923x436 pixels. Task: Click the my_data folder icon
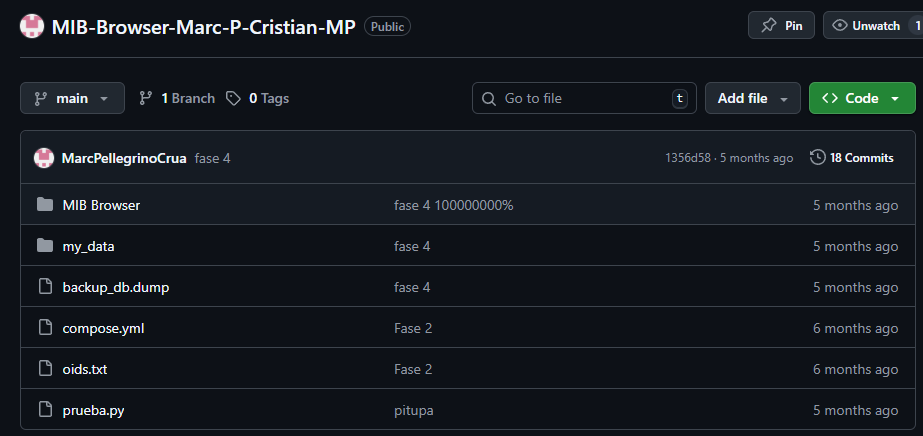click(x=44, y=246)
